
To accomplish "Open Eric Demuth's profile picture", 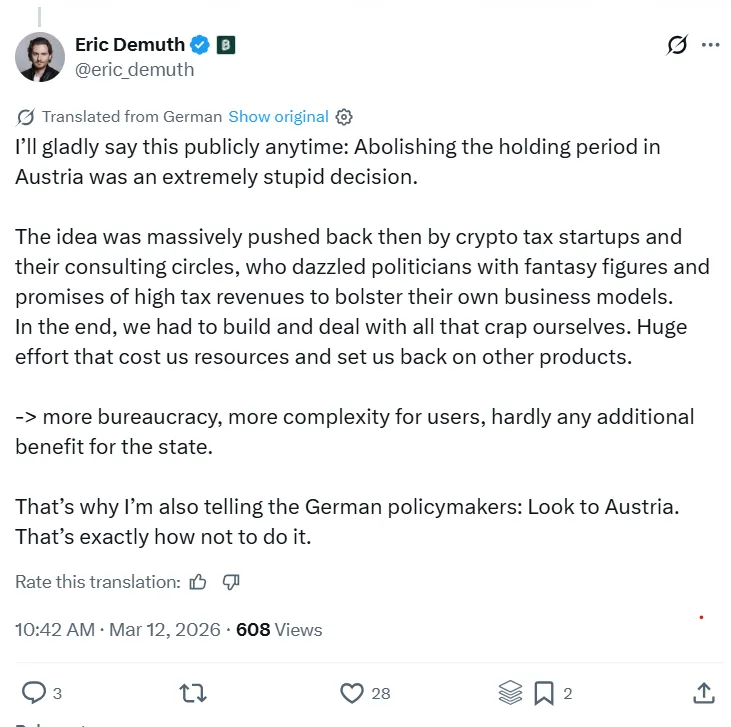I will pyautogui.click(x=40, y=57).
